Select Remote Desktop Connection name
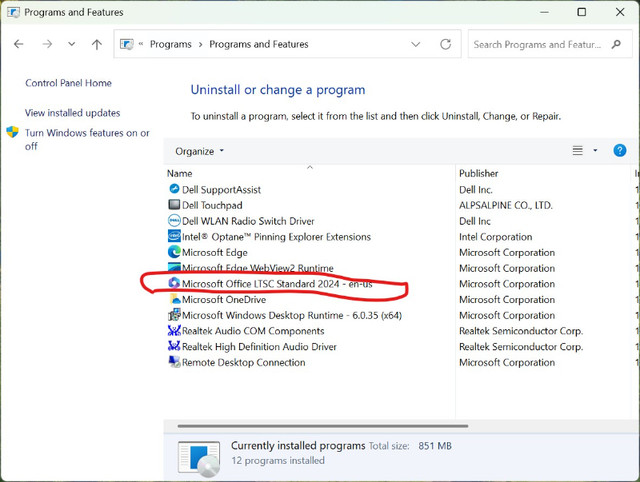The height and width of the screenshot is (482, 640). tap(244, 362)
